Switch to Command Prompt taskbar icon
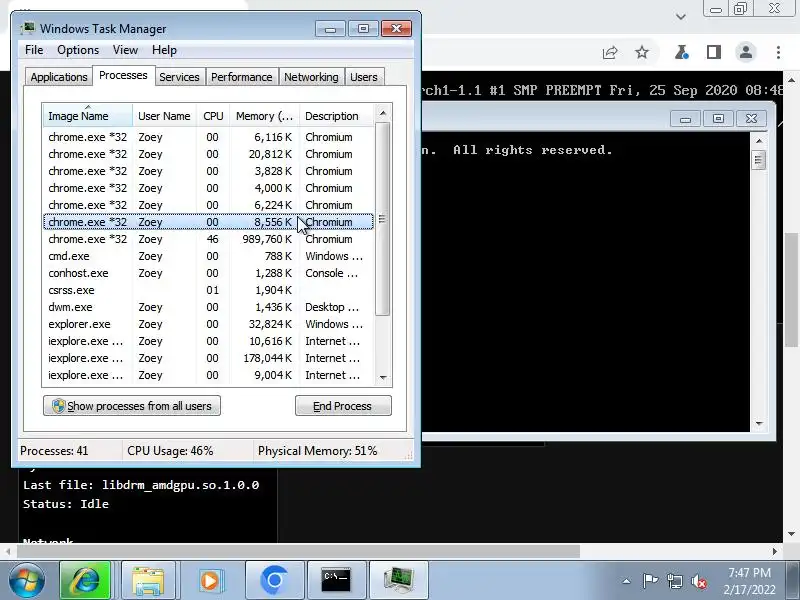This screenshot has height=600, width=800. pyautogui.click(x=336, y=580)
